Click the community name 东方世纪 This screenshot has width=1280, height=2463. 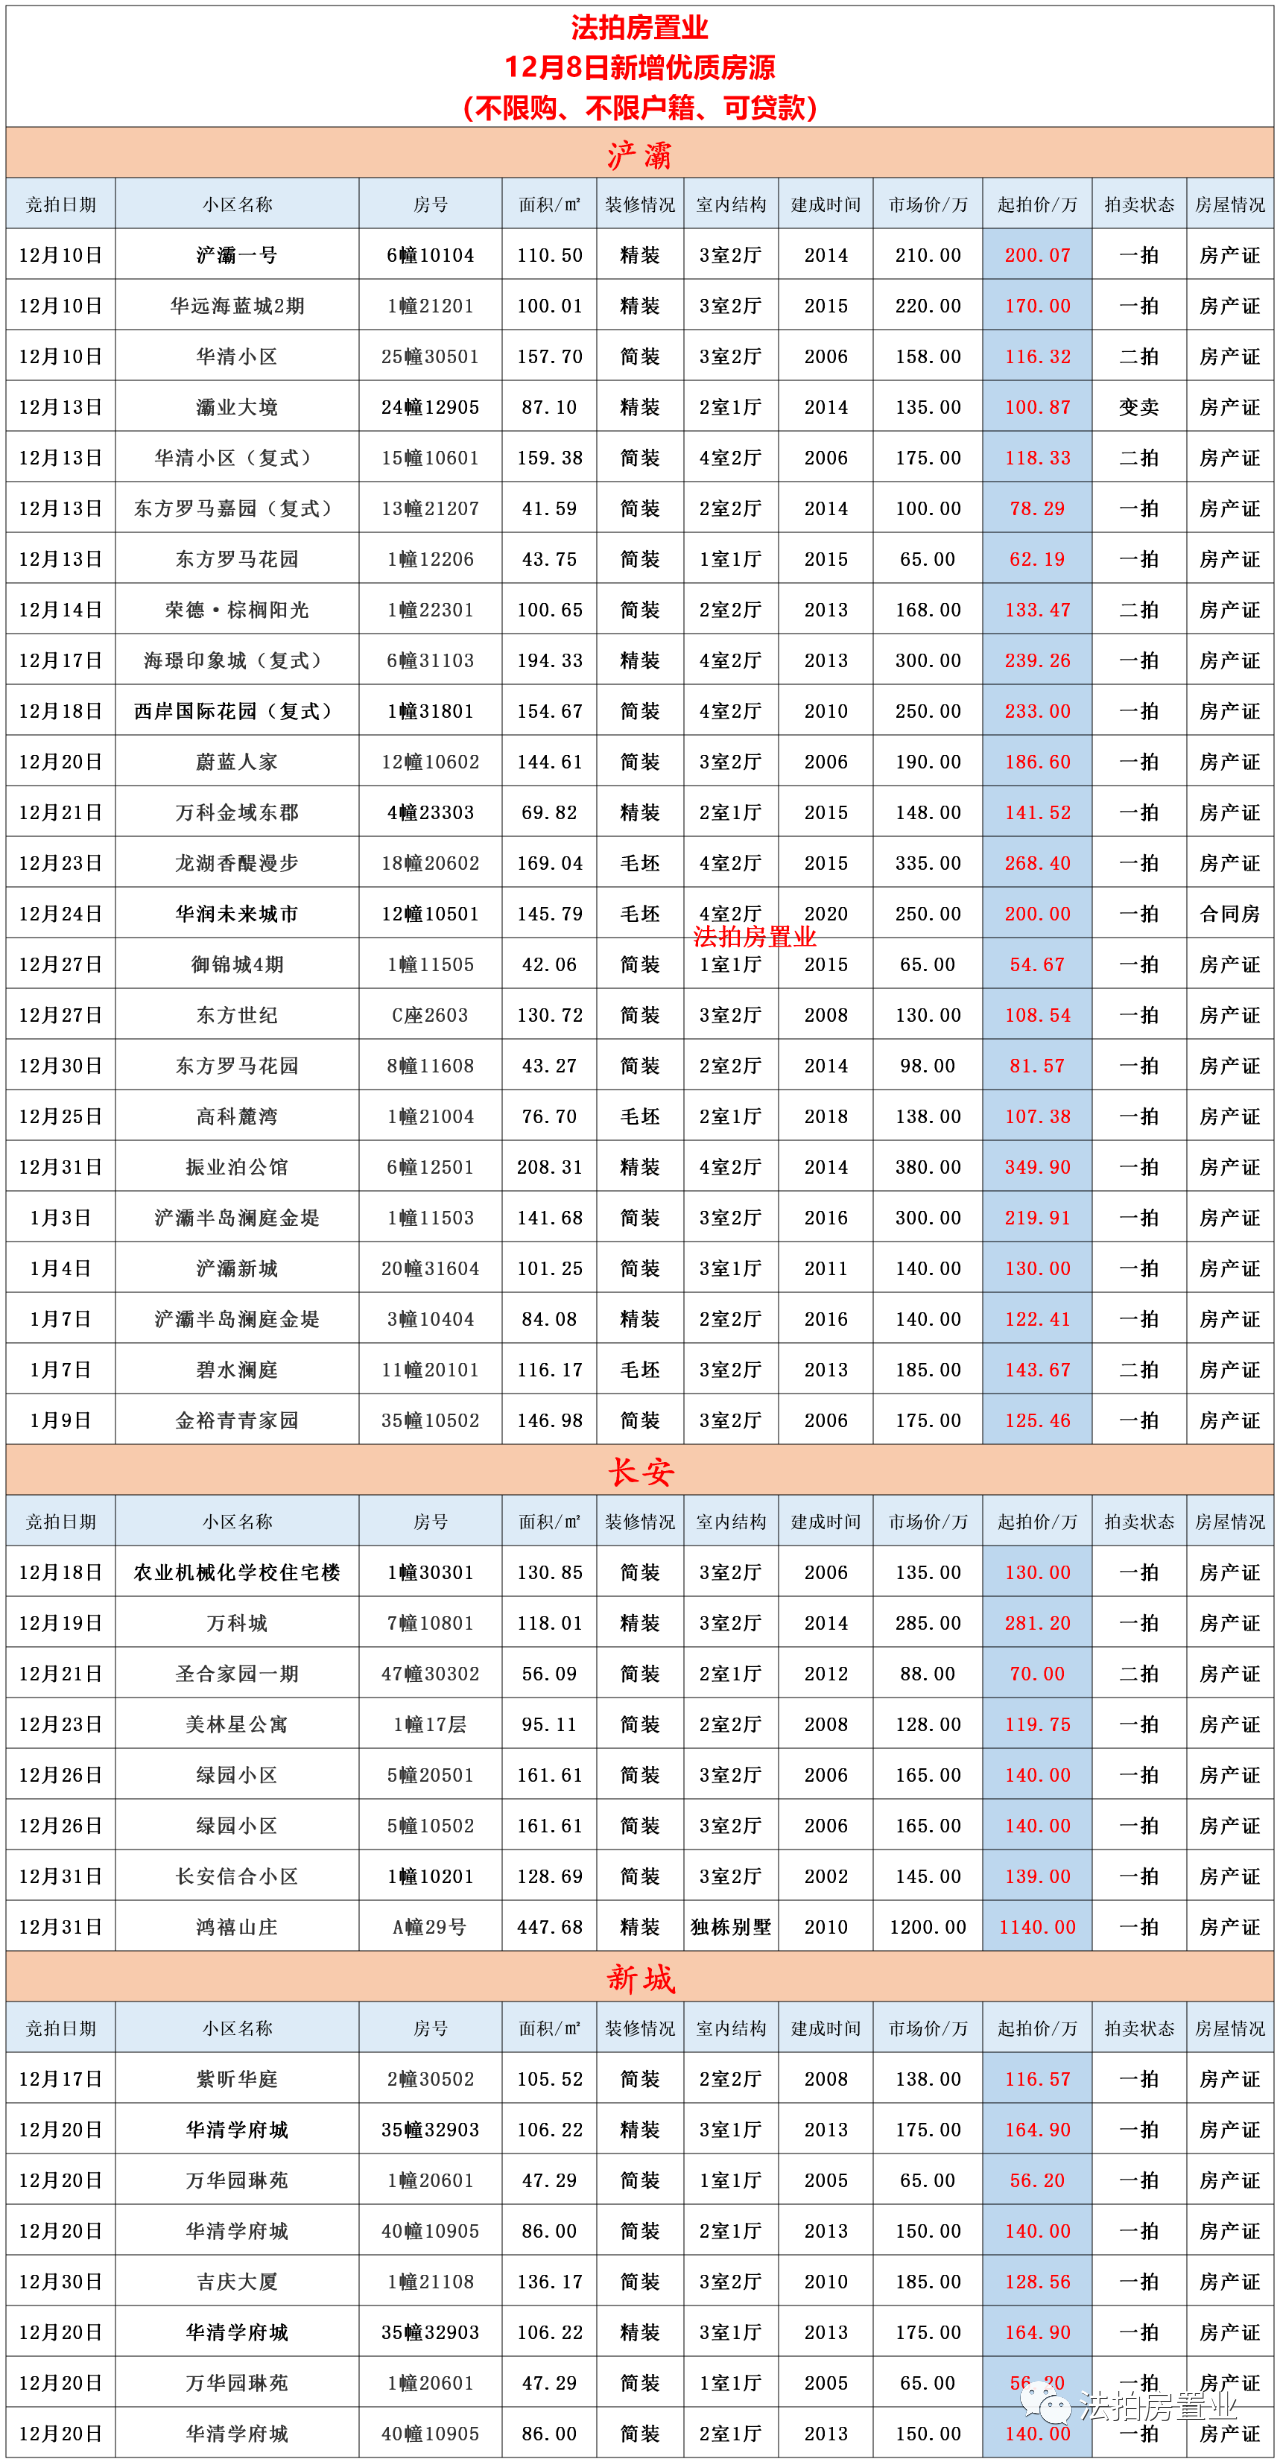[237, 1015]
